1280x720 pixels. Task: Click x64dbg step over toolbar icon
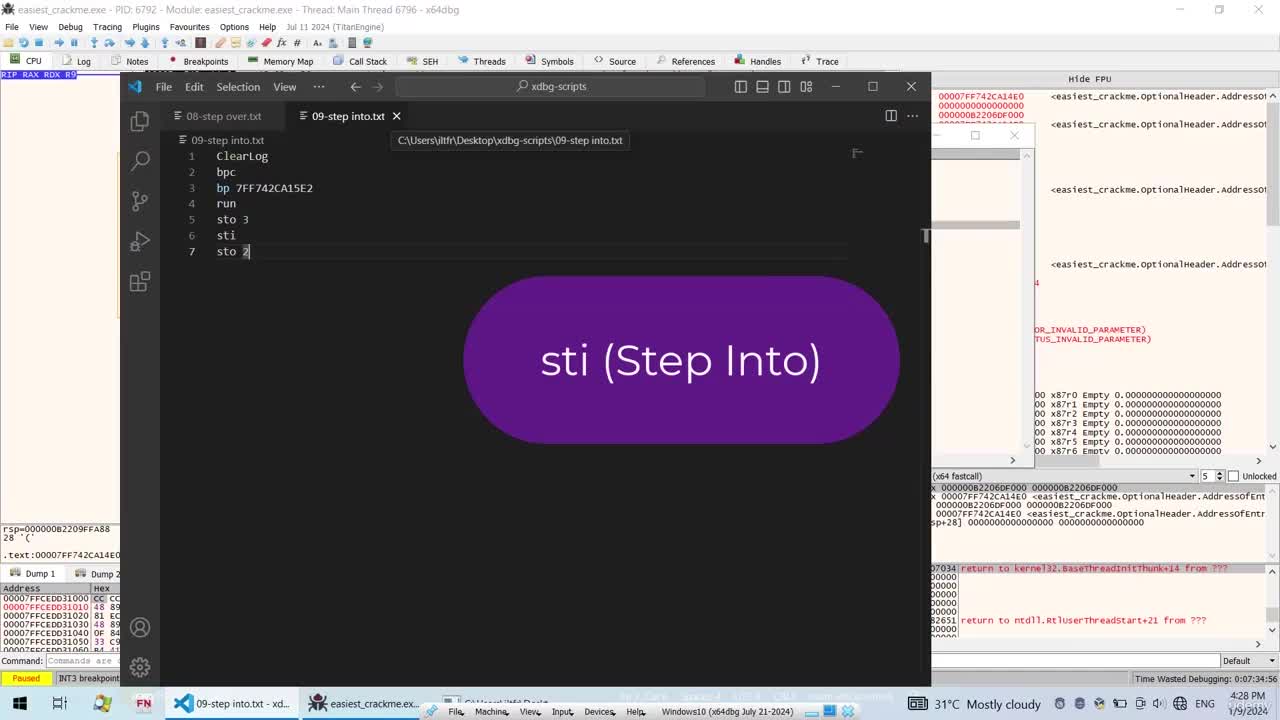point(109,43)
